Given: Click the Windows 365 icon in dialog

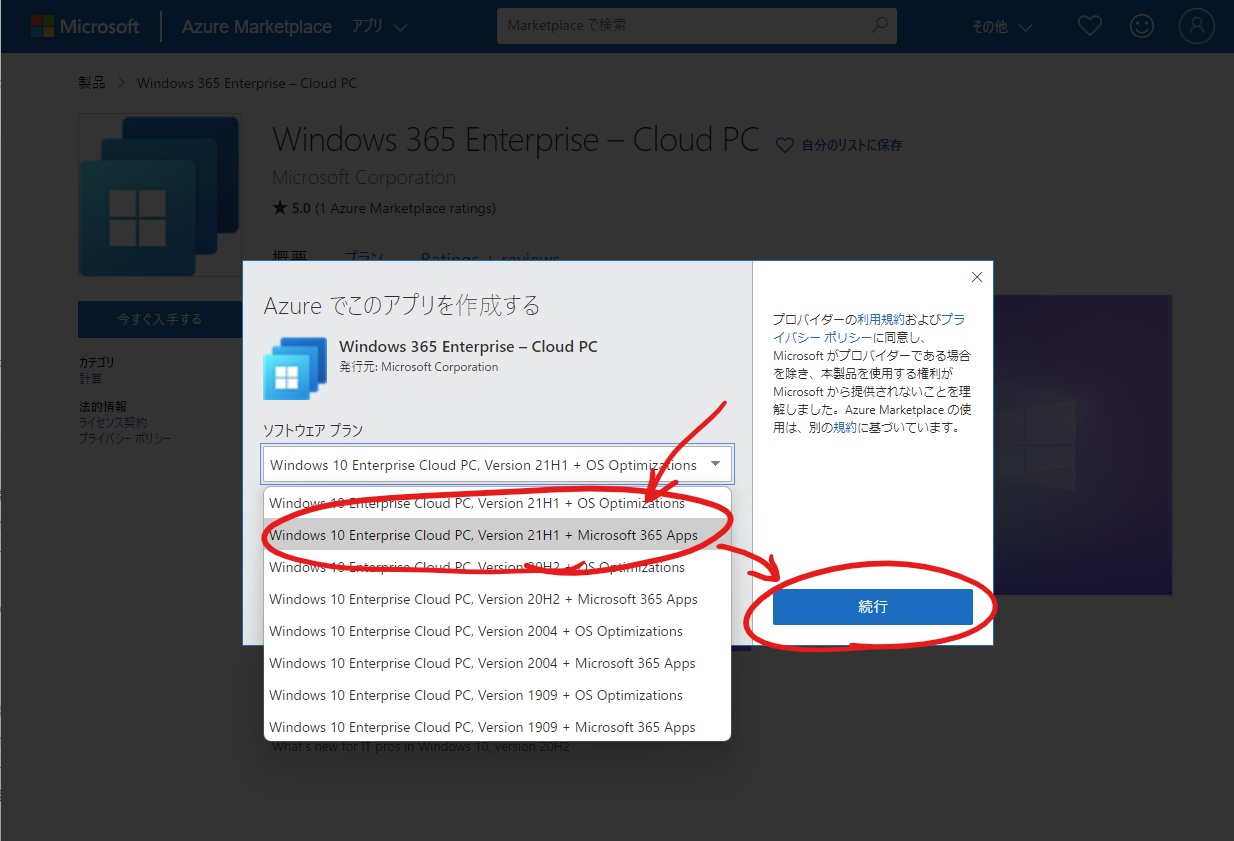Looking at the screenshot, I should pyautogui.click(x=295, y=368).
